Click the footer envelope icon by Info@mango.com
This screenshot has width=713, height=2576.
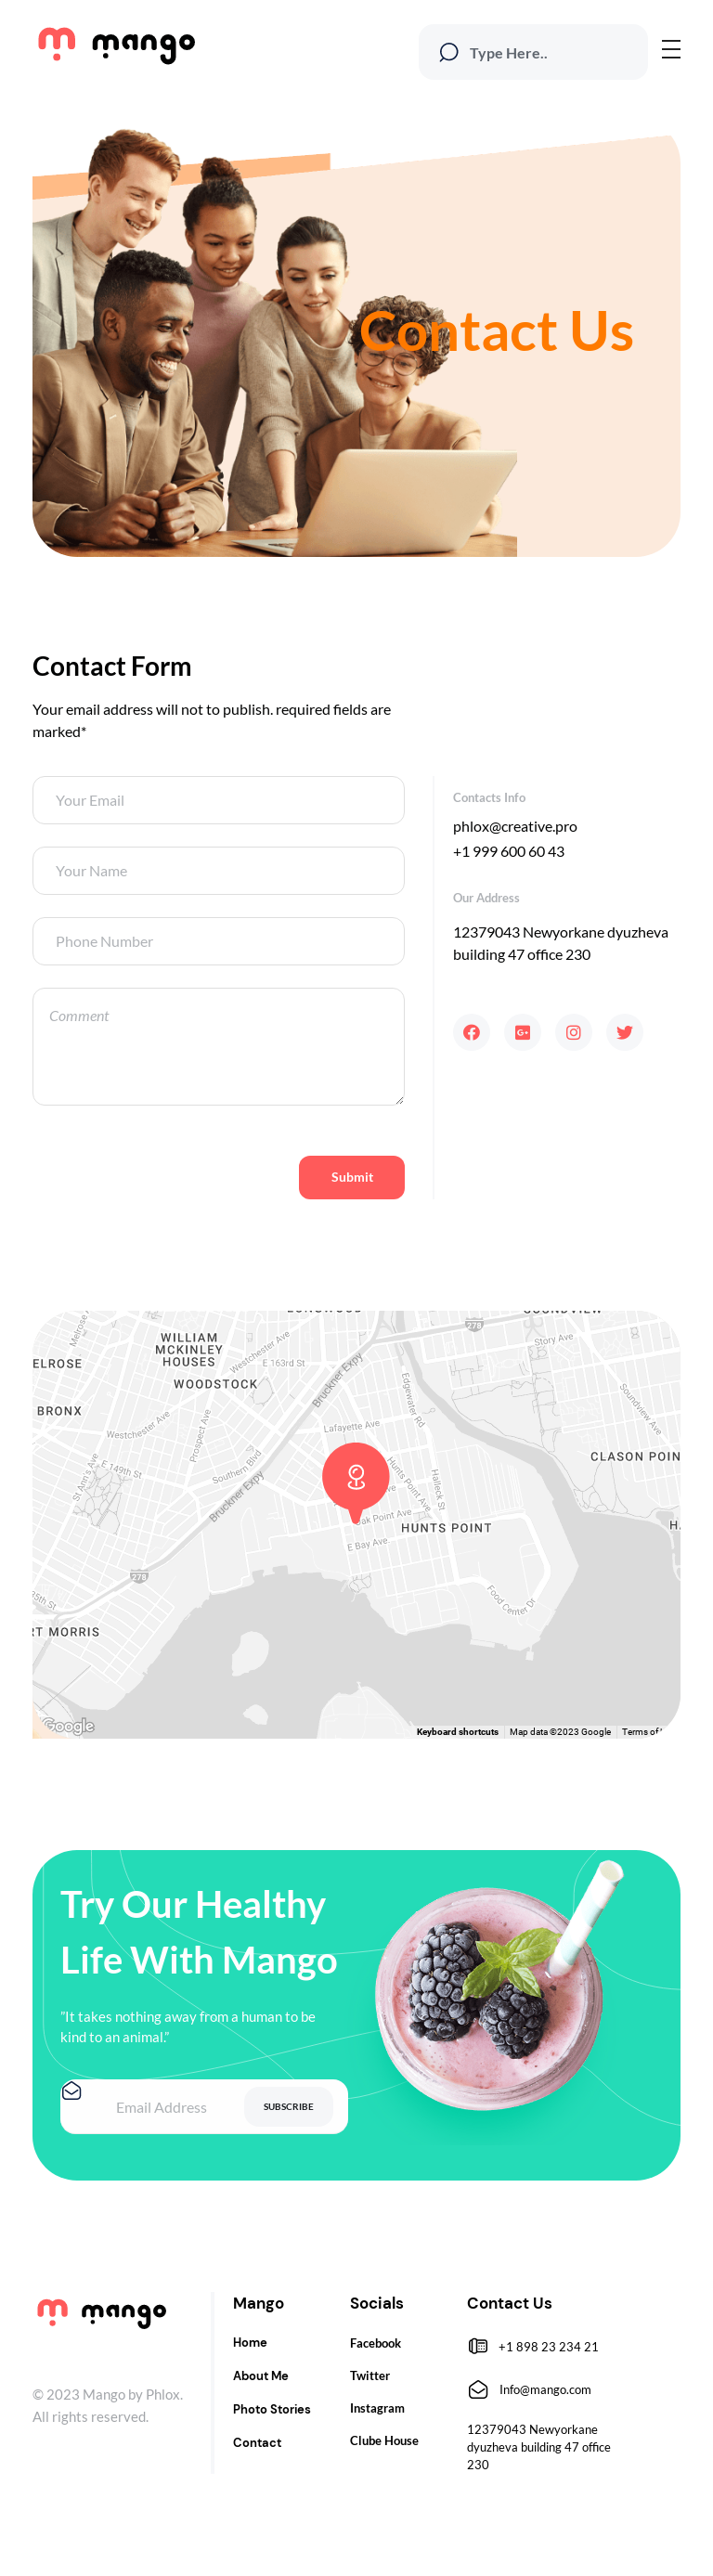[x=478, y=2389]
